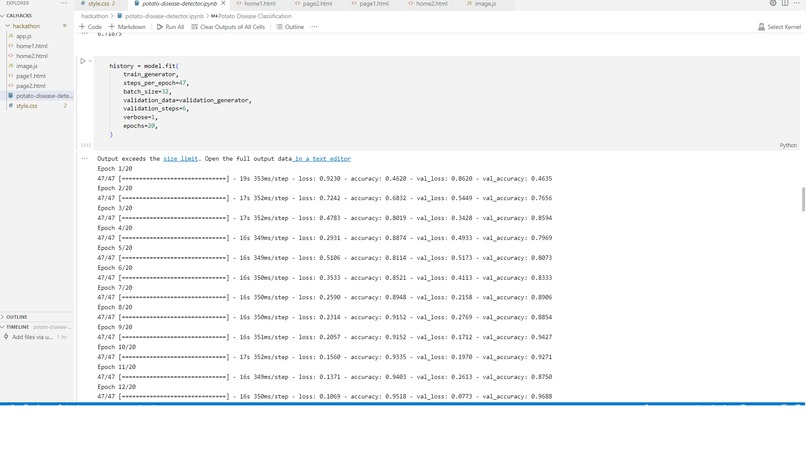The width and height of the screenshot is (806, 466).
Task: Open more notebook toolbar actions ellipsis
Action: [x=315, y=27]
